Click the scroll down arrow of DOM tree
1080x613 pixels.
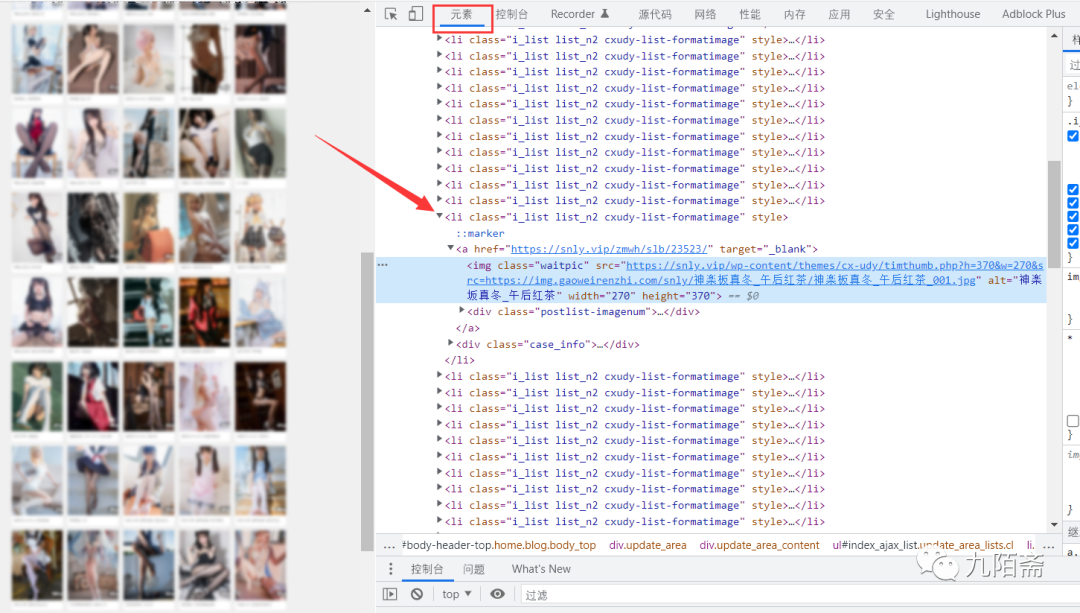pyautogui.click(x=1055, y=525)
